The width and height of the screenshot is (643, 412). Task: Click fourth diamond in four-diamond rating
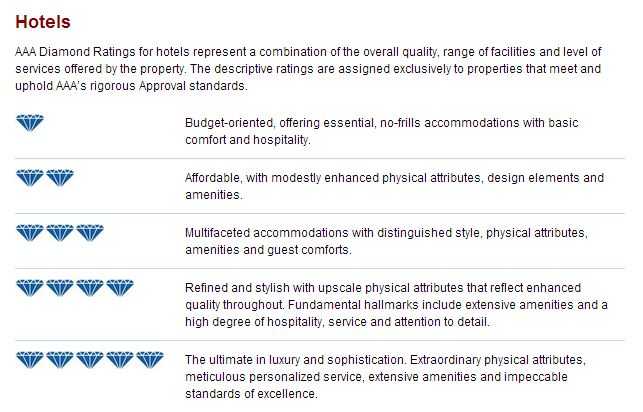[x=120, y=287]
